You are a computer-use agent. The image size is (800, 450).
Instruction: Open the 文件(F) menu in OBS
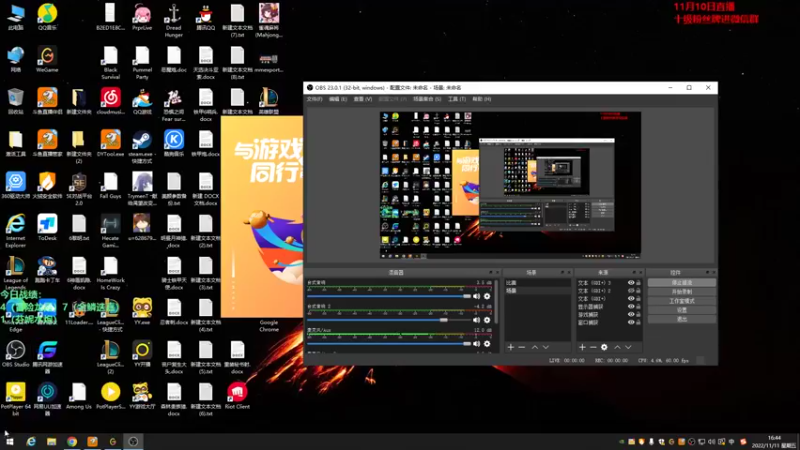point(314,99)
